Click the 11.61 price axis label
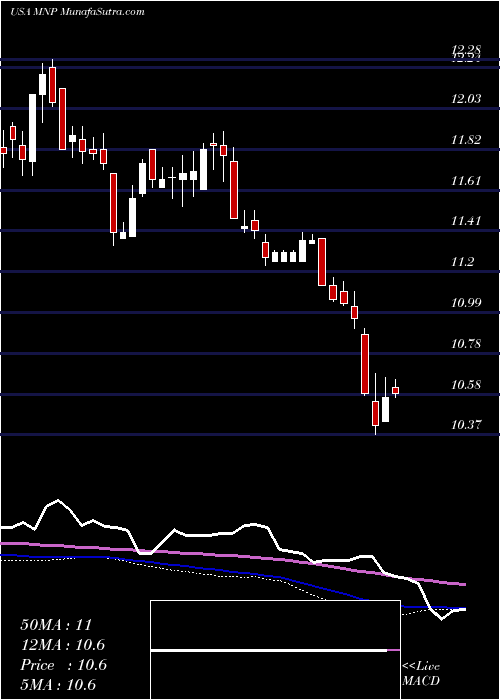 [466, 181]
